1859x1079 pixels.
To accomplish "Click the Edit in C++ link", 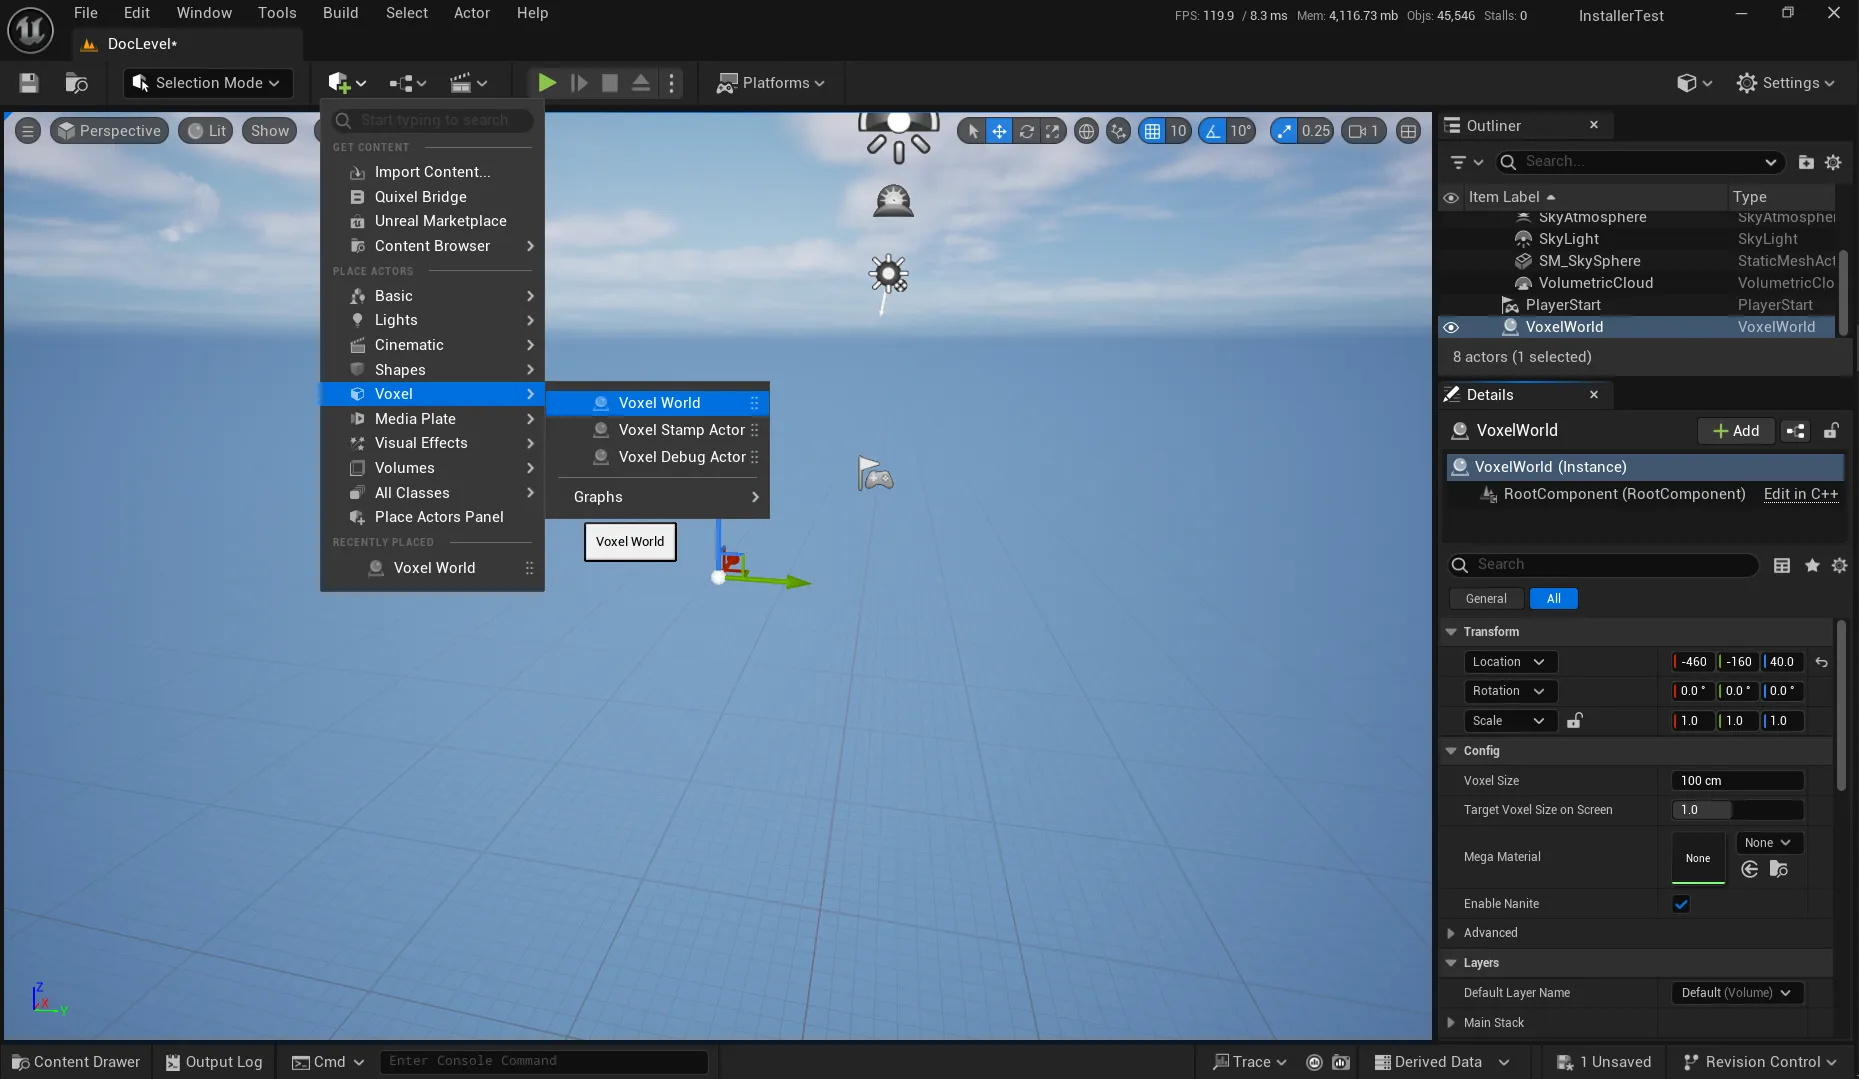I will point(1800,494).
